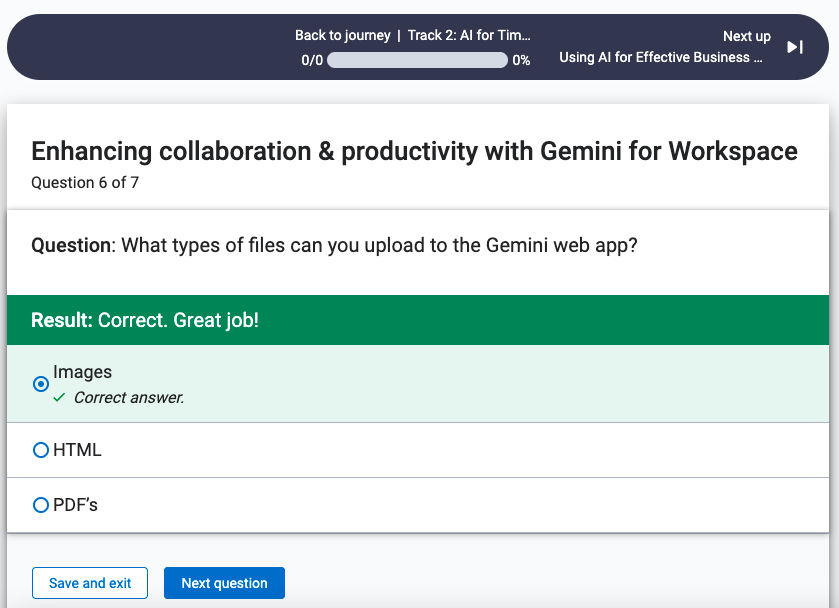Click the Next up label

[x=746, y=36]
